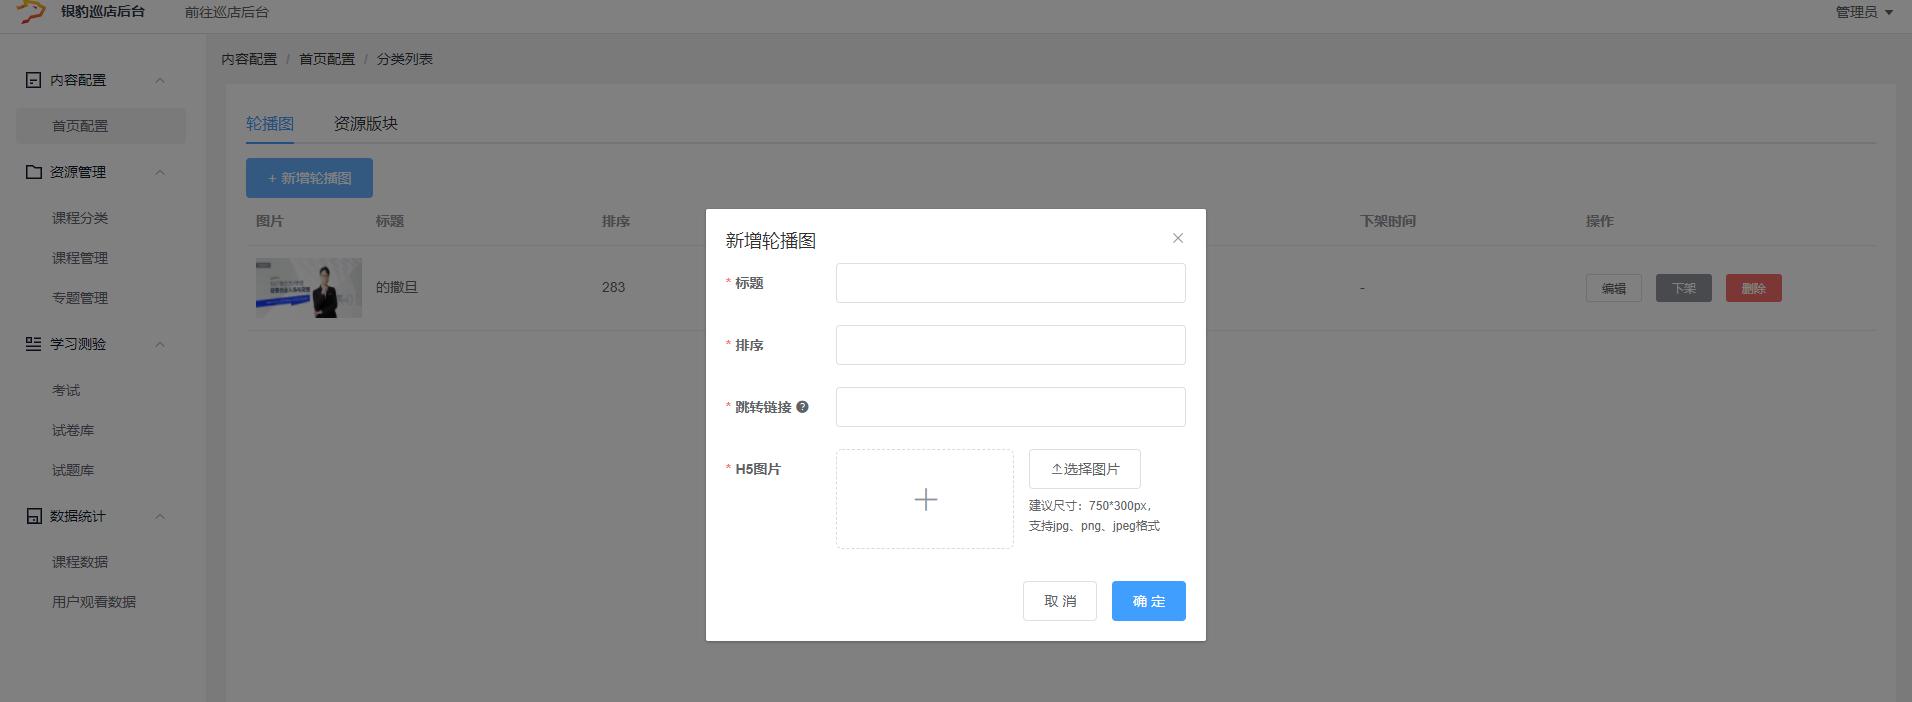Click the 学习测验 sidebar icon
1912x702 pixels.
pos(33,344)
